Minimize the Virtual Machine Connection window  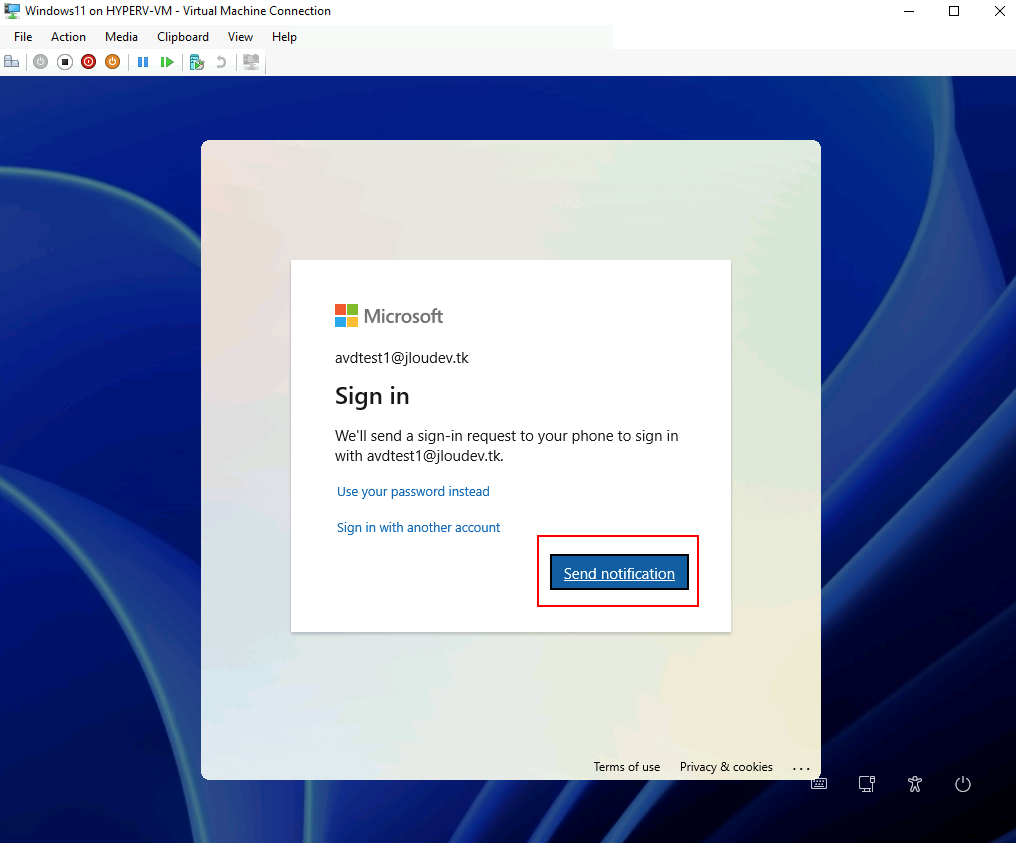point(909,11)
